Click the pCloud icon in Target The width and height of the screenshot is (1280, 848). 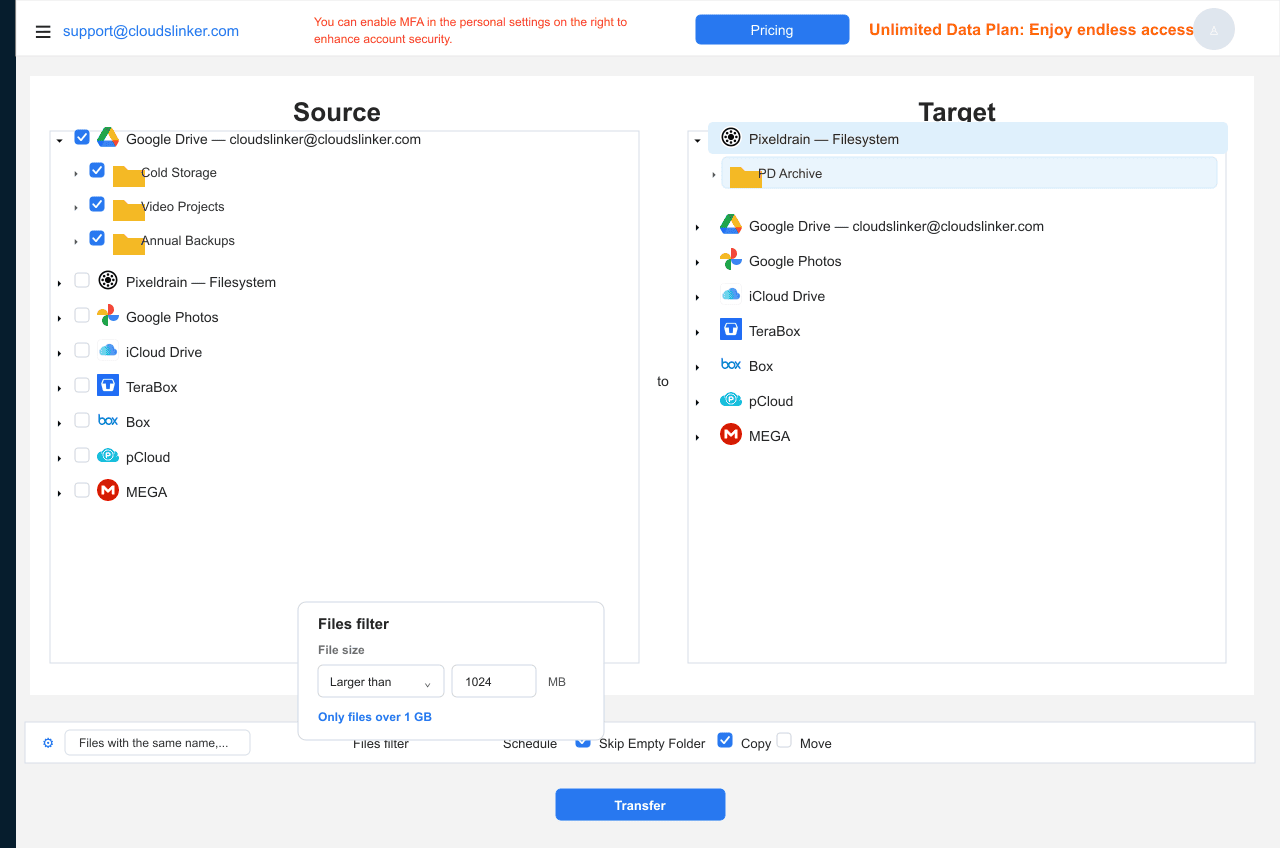point(731,400)
